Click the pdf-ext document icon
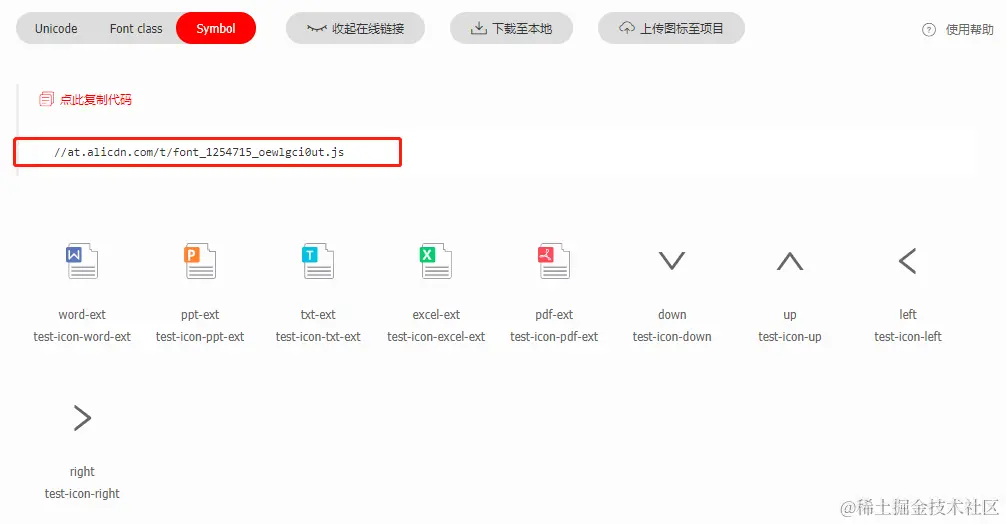Viewport: 1006px width, 524px height. 554,261
